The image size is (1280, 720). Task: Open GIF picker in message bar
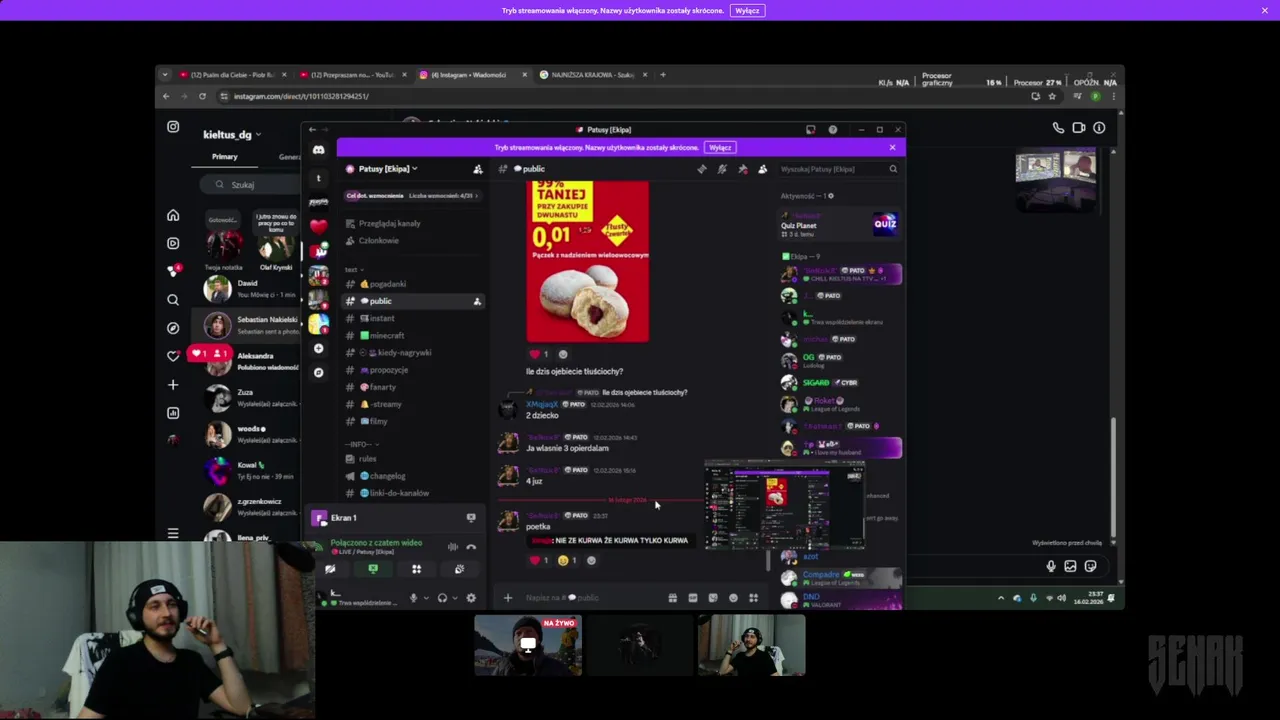(x=693, y=598)
